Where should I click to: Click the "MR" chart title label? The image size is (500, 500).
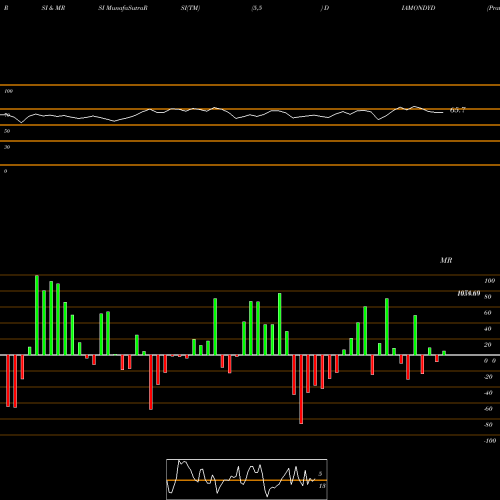pyautogui.click(x=446, y=260)
